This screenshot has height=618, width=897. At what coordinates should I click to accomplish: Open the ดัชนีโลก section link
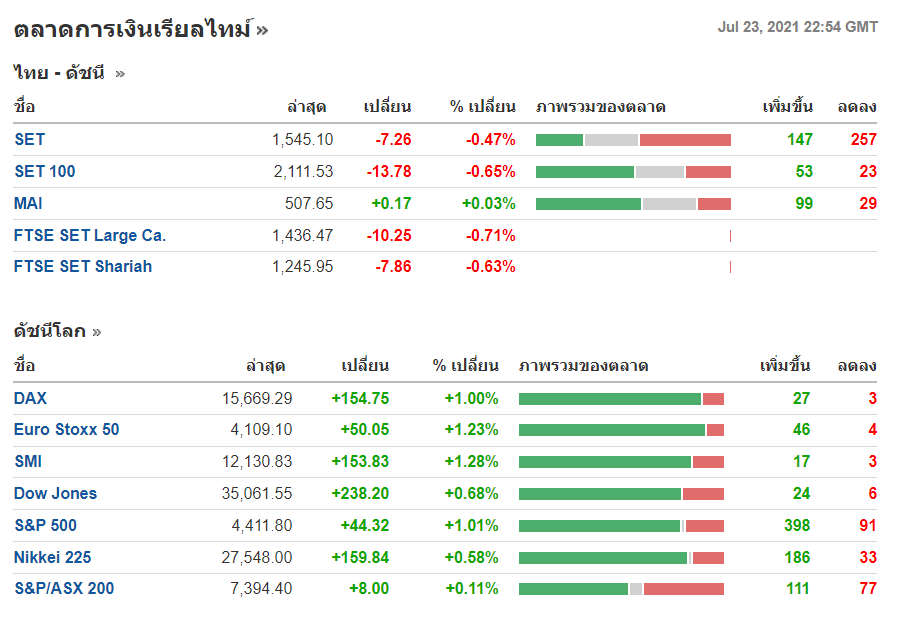pyautogui.click(x=57, y=331)
